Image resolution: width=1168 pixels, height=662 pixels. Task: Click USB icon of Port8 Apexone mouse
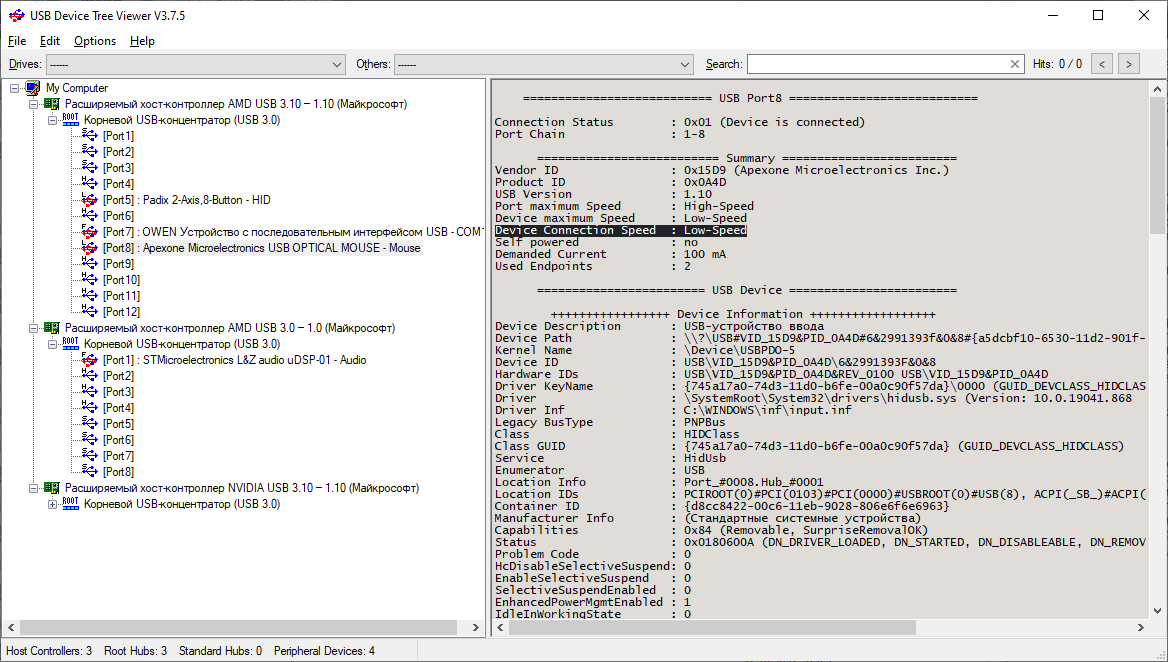point(89,248)
